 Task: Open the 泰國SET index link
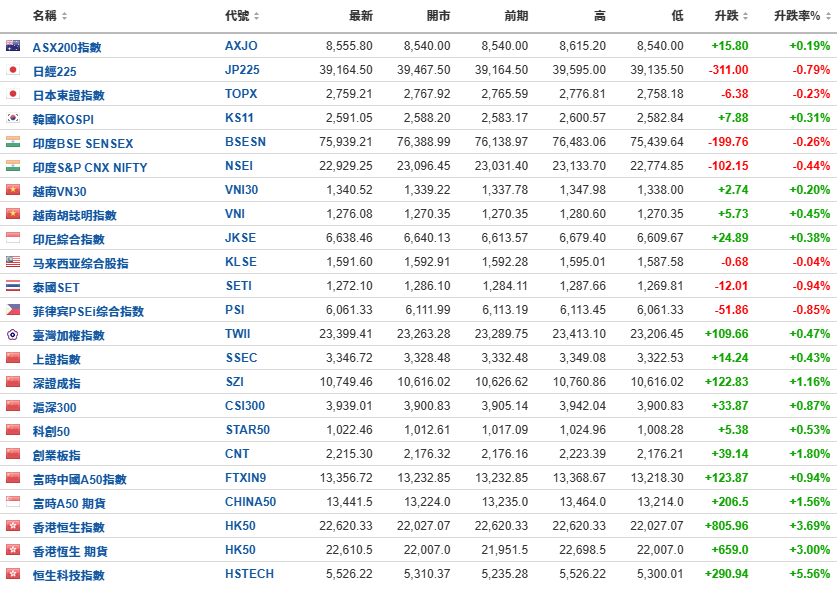(56, 288)
